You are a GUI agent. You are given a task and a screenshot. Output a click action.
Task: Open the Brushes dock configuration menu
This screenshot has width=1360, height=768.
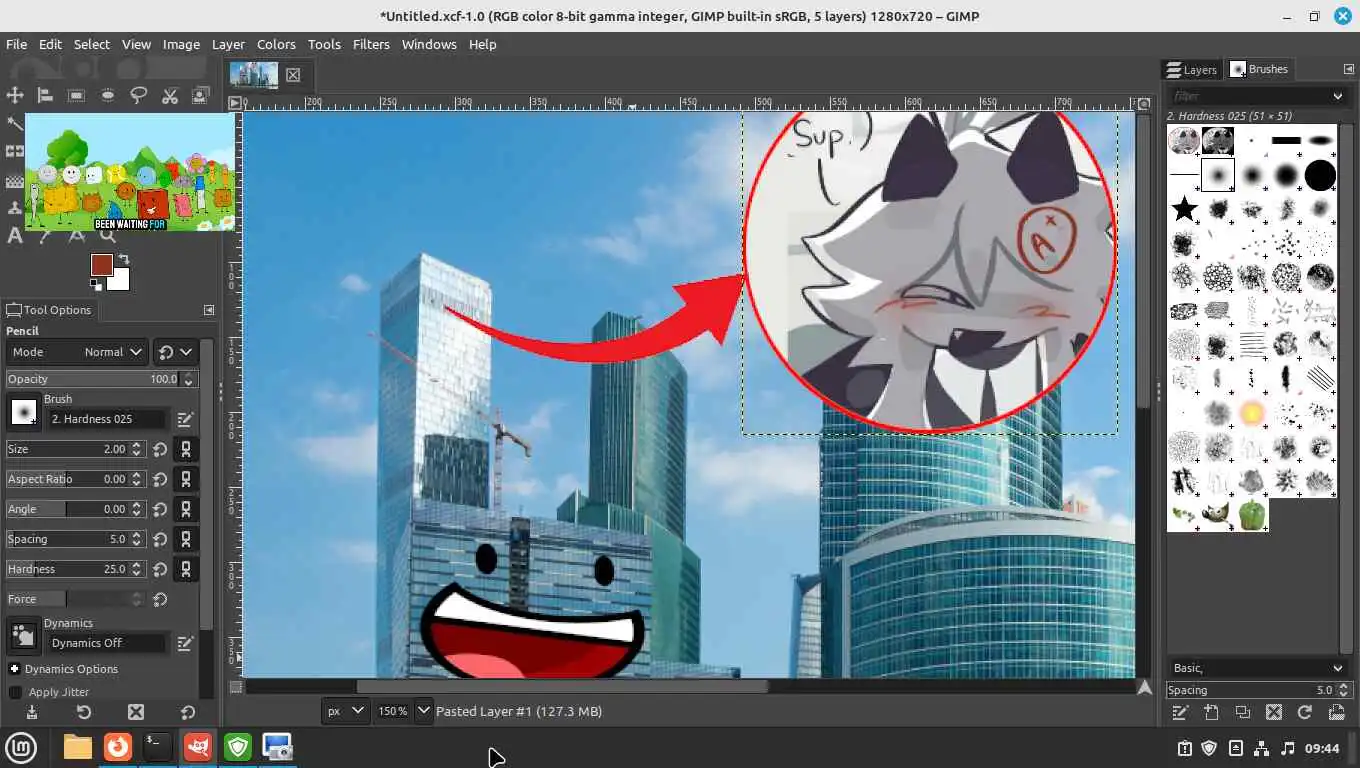(x=1348, y=69)
